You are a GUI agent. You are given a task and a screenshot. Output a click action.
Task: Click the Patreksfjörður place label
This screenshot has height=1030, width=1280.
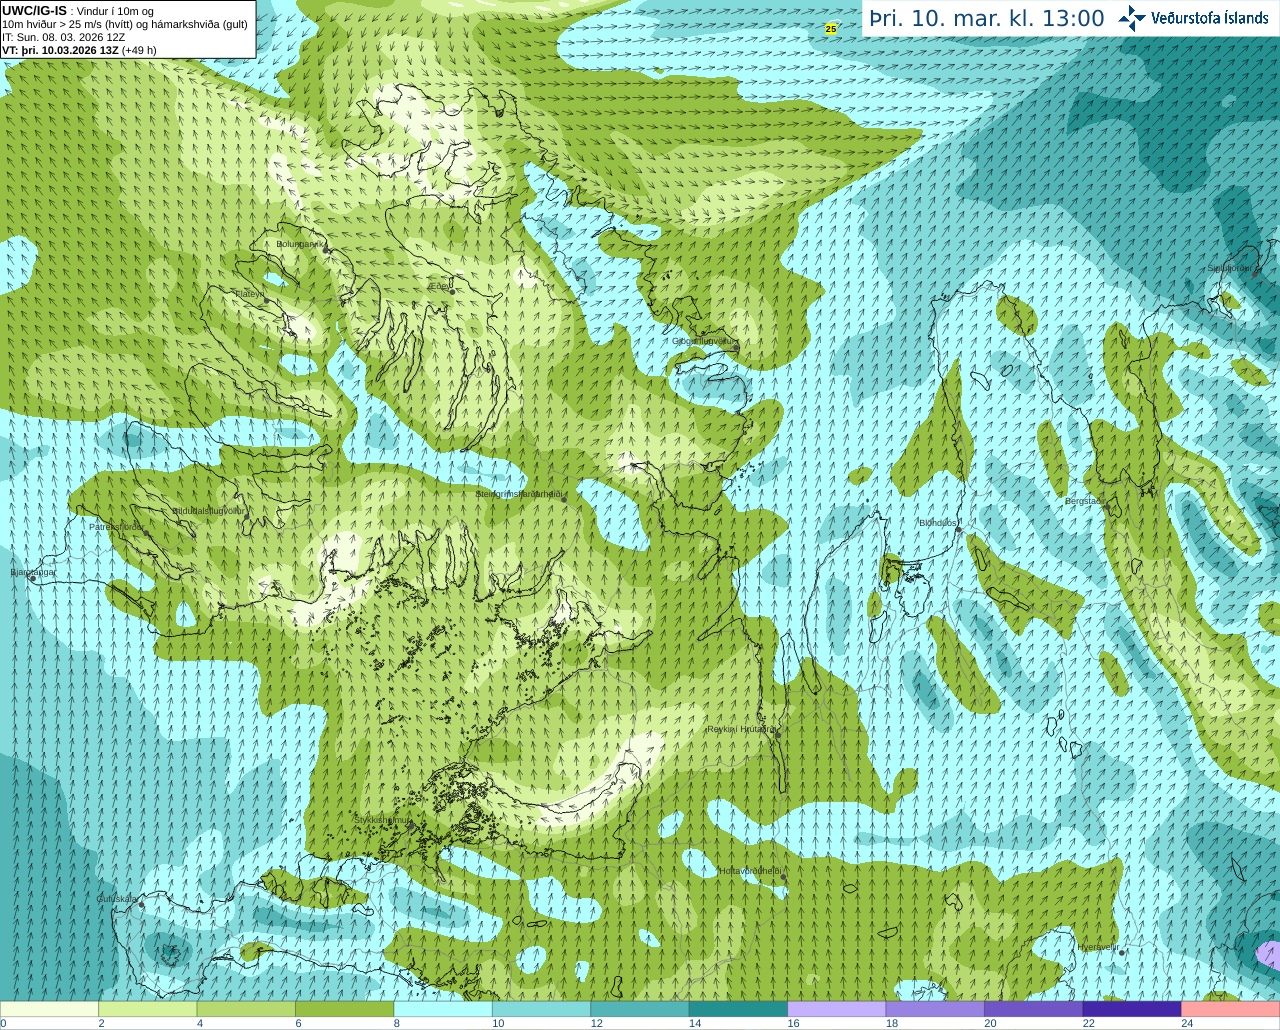coord(116,526)
